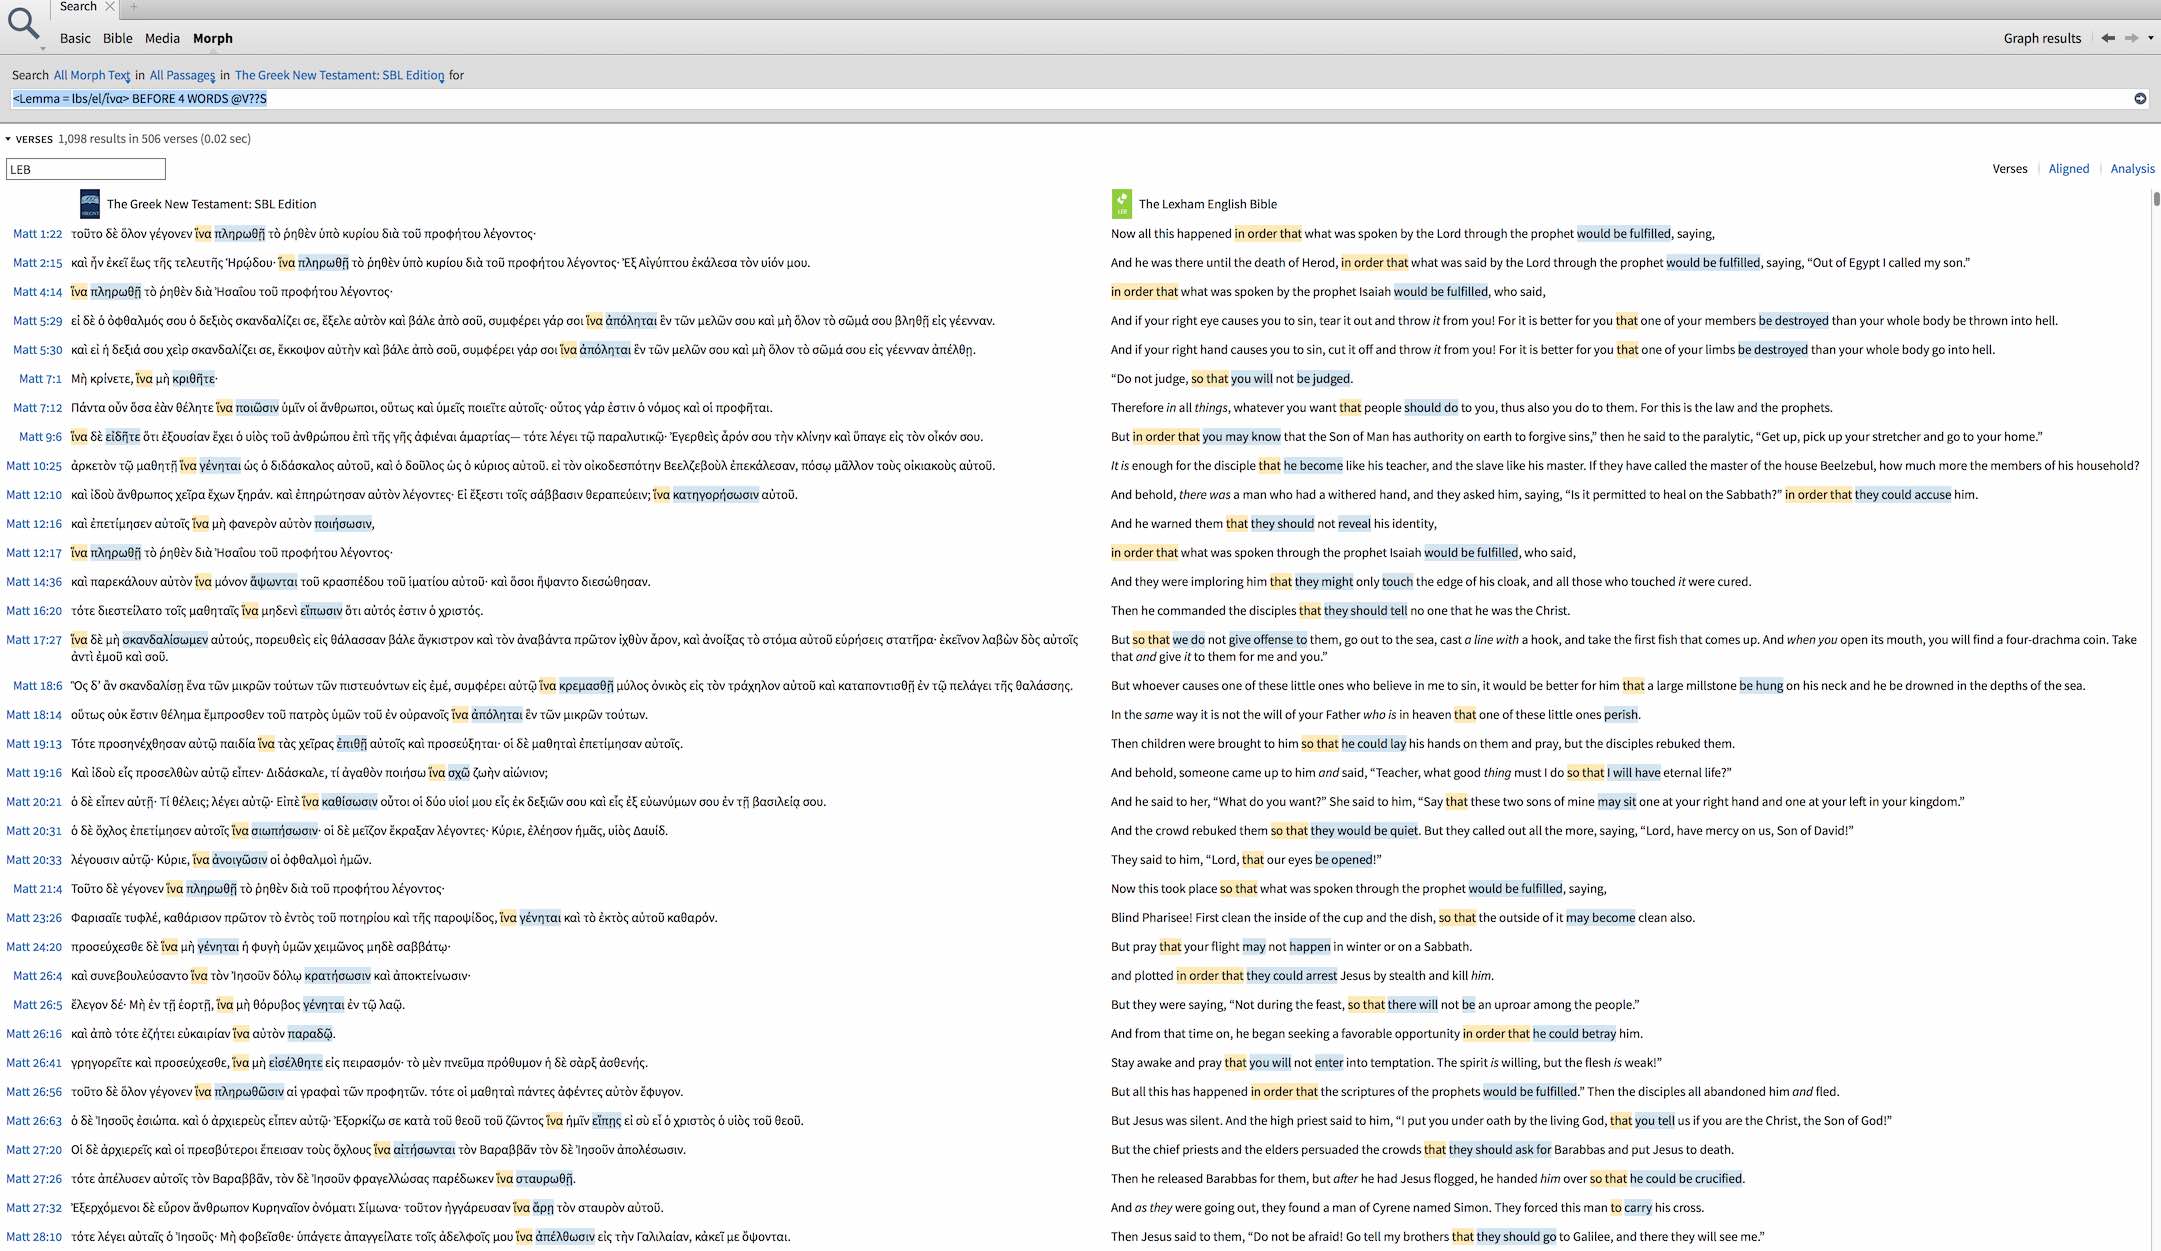Click the back navigation arrow
Viewport: 2161px width, 1251px height.
[x=2108, y=38]
